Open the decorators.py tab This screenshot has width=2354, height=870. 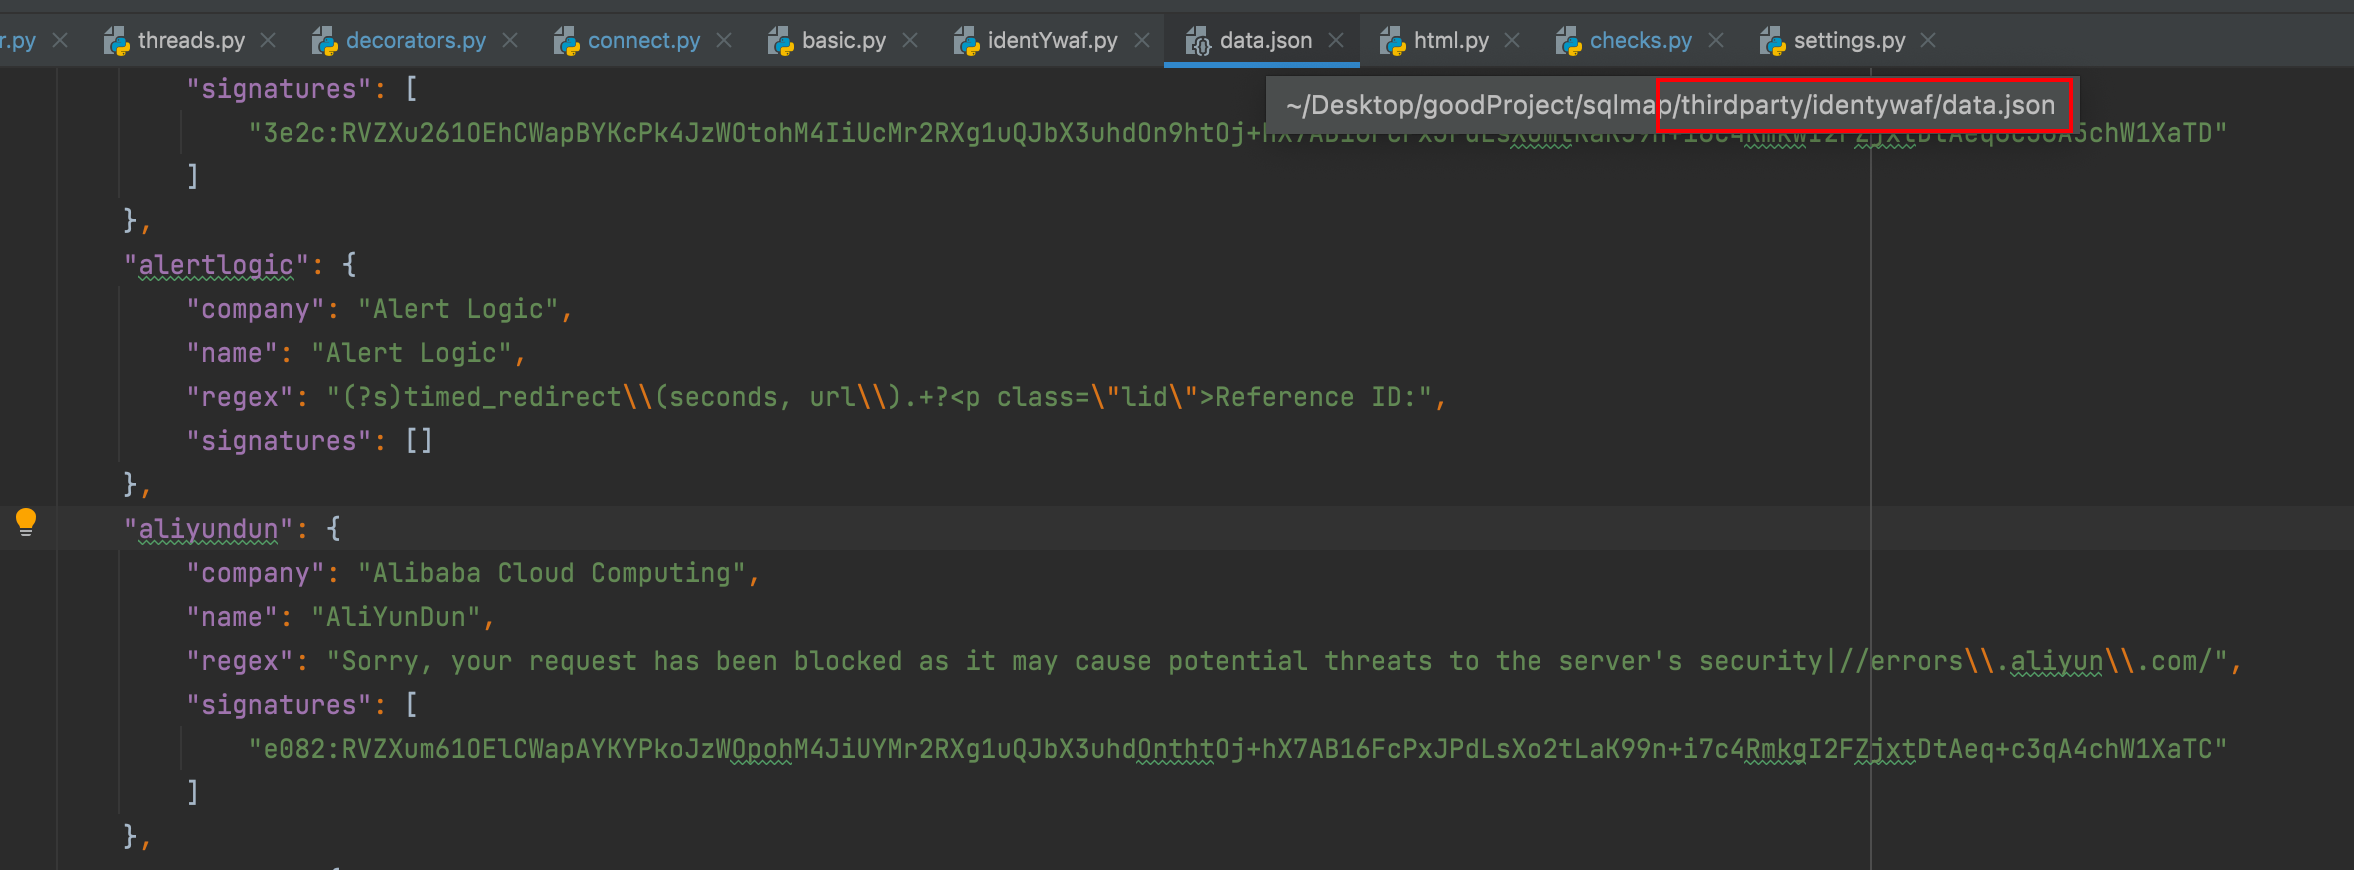(x=415, y=41)
